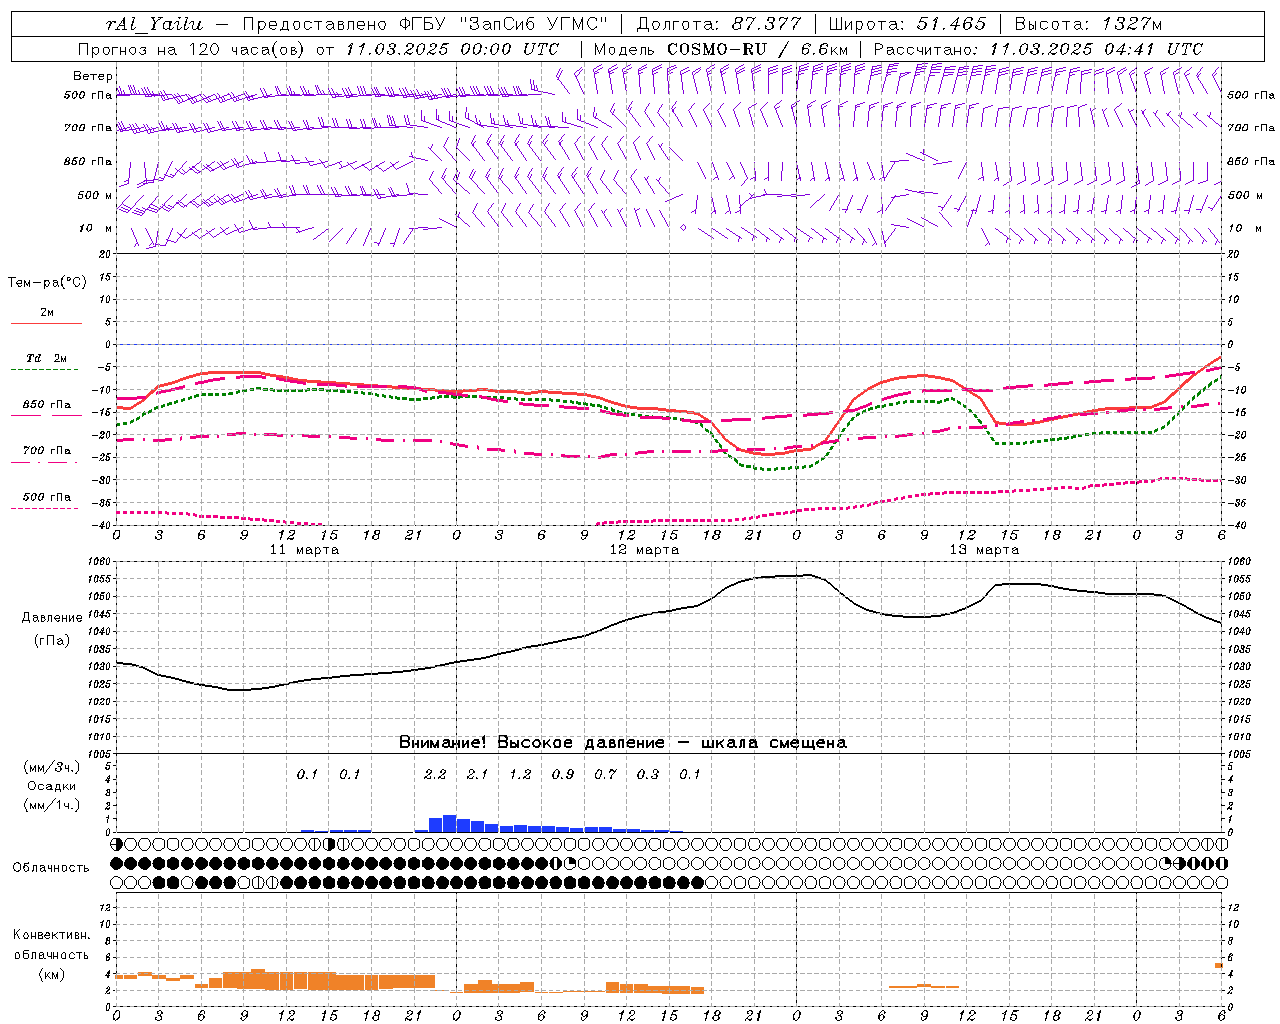Select the "(мм/1ч.)" precipitation unit label
The height and width of the screenshot is (1024, 1280).
click(x=52, y=805)
